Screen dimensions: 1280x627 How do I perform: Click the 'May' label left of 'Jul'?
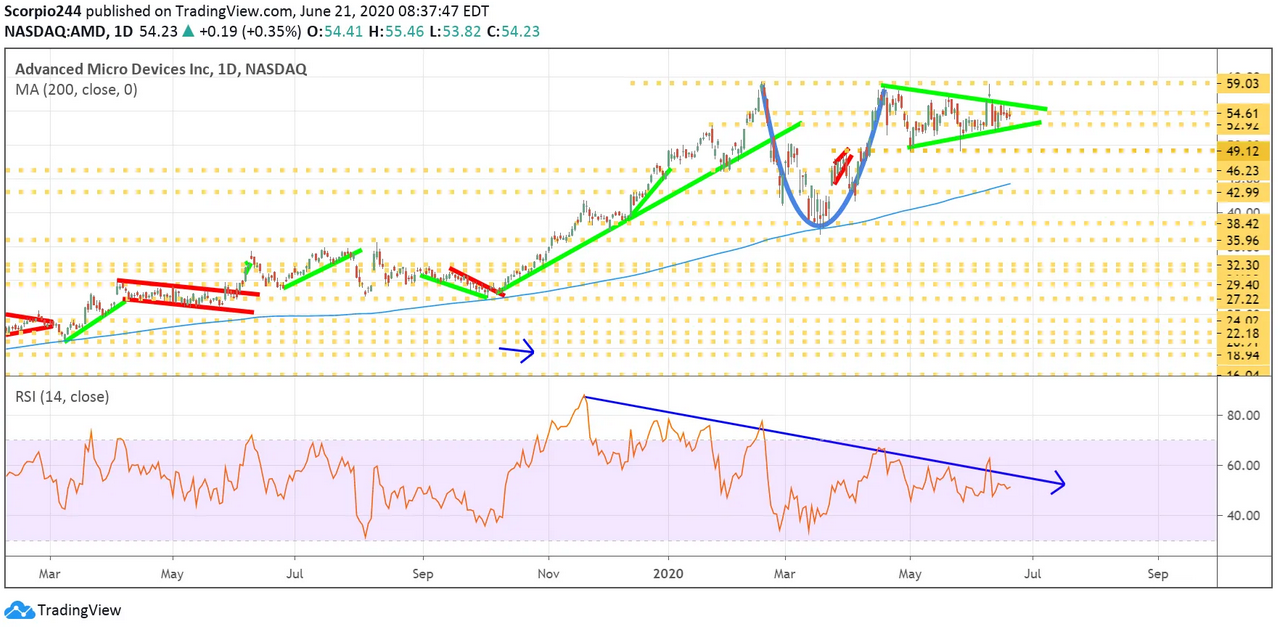pos(172,575)
